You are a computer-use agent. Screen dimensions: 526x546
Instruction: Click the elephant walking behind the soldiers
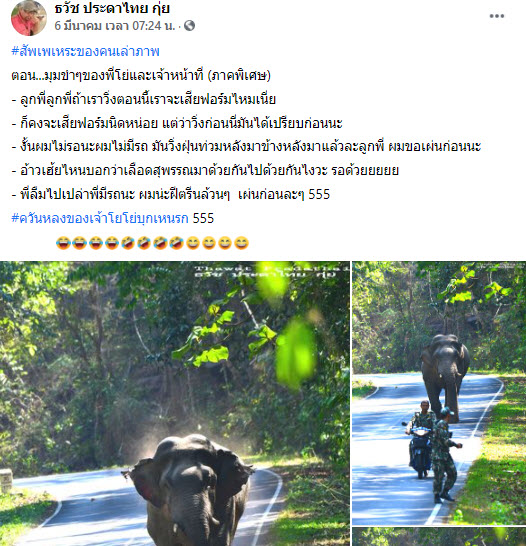click(445, 377)
